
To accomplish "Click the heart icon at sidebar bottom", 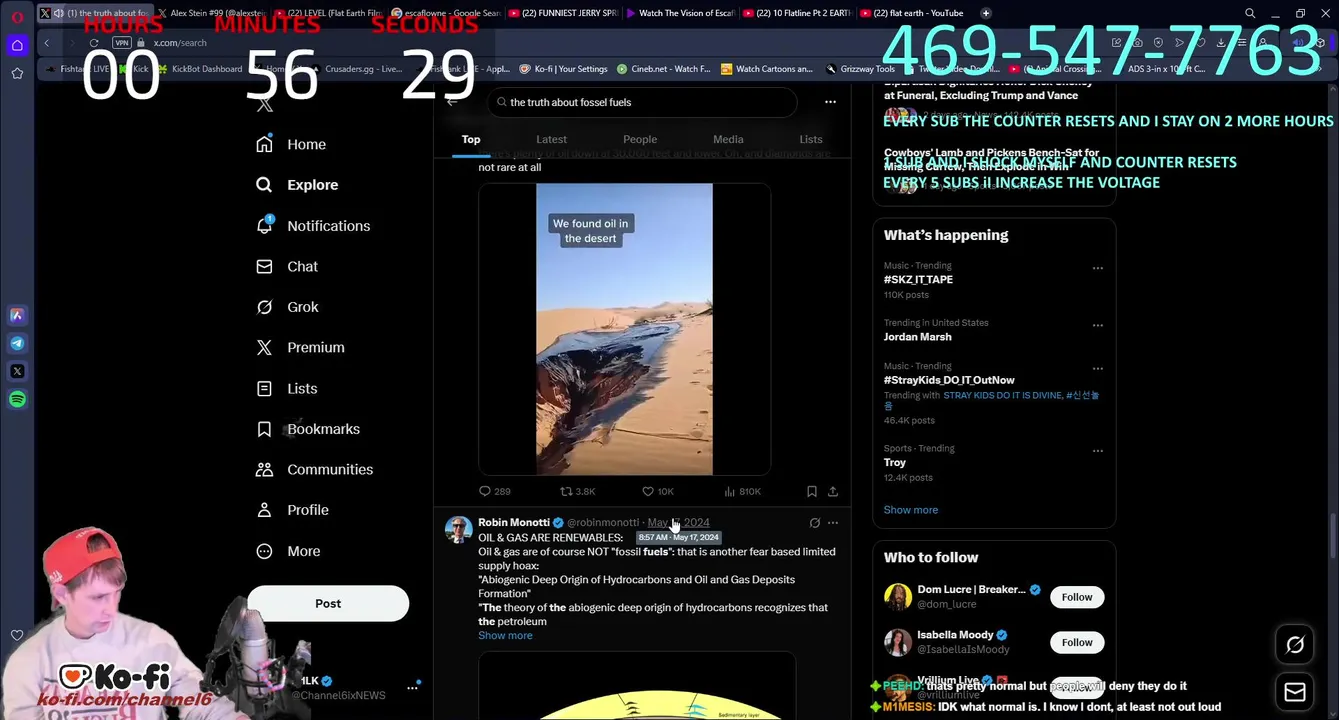I will (17, 635).
